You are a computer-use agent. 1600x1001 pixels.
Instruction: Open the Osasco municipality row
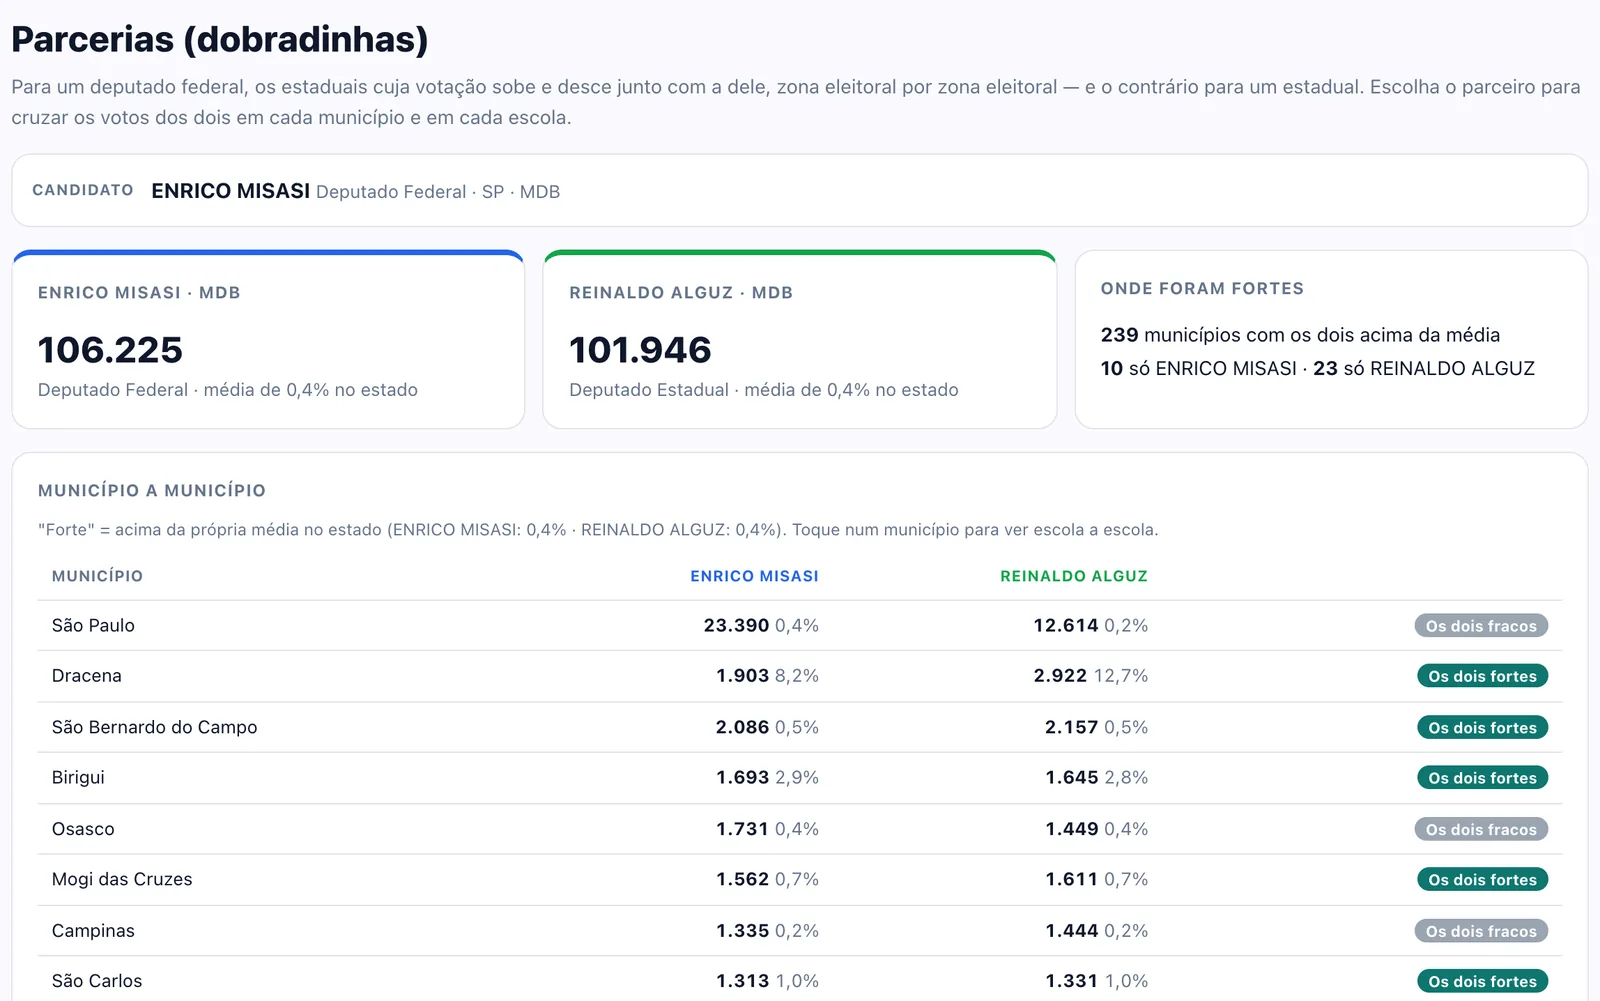[799, 829]
